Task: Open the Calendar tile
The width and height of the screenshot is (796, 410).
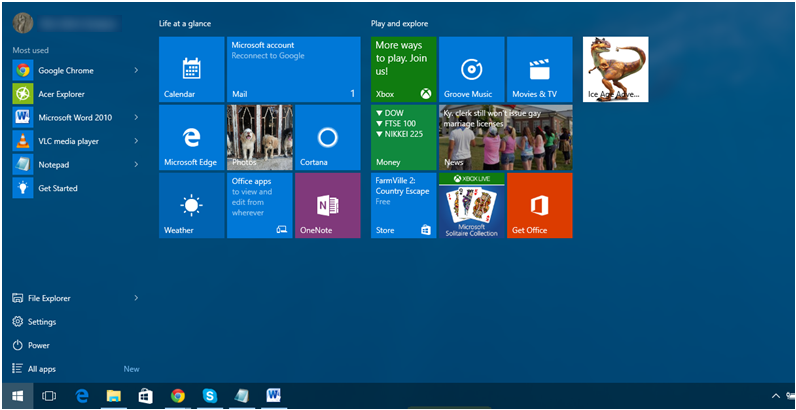Action: click(x=191, y=69)
